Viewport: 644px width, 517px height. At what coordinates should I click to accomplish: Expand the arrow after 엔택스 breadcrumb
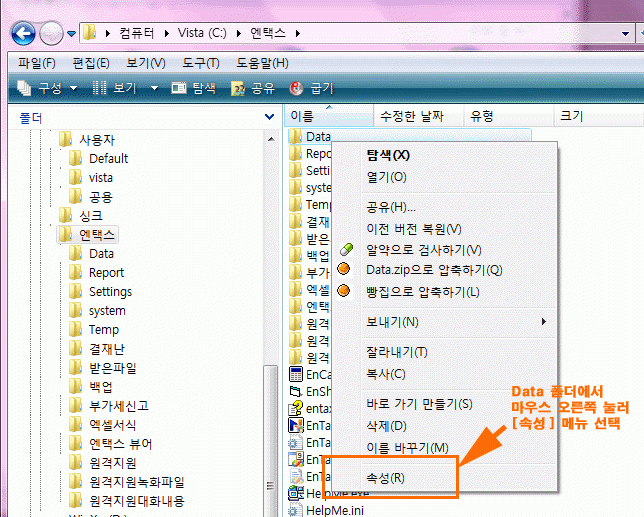click(x=298, y=33)
